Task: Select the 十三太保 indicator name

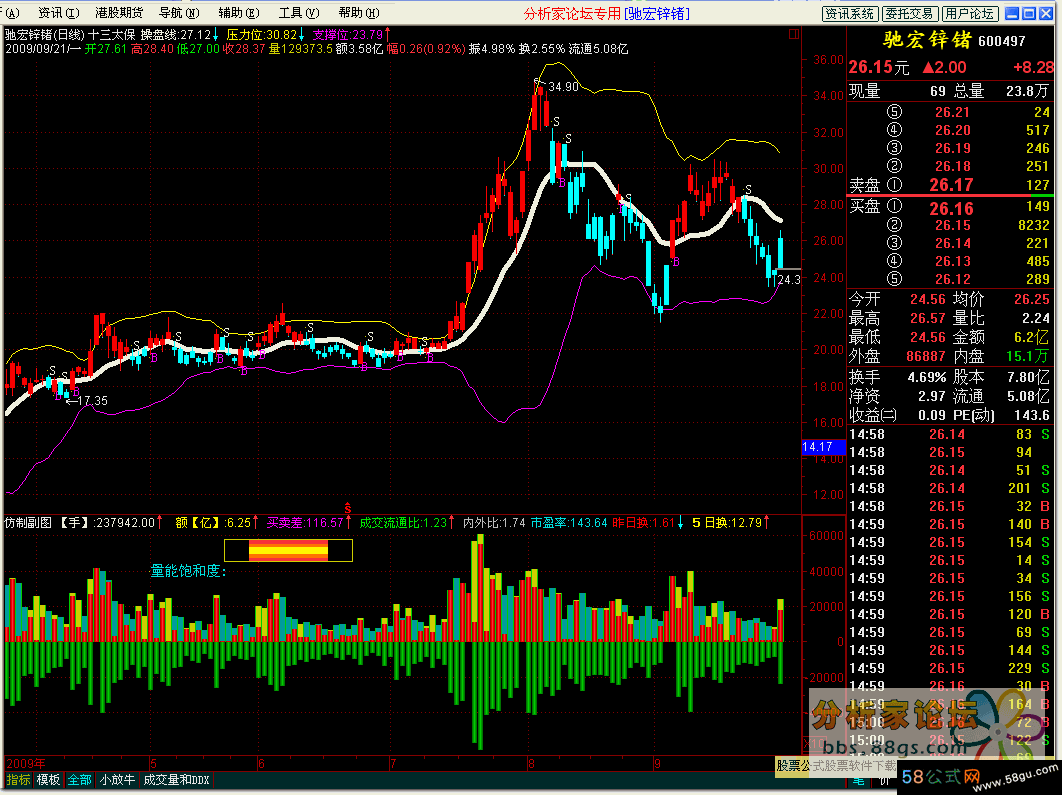Action: click(111, 35)
